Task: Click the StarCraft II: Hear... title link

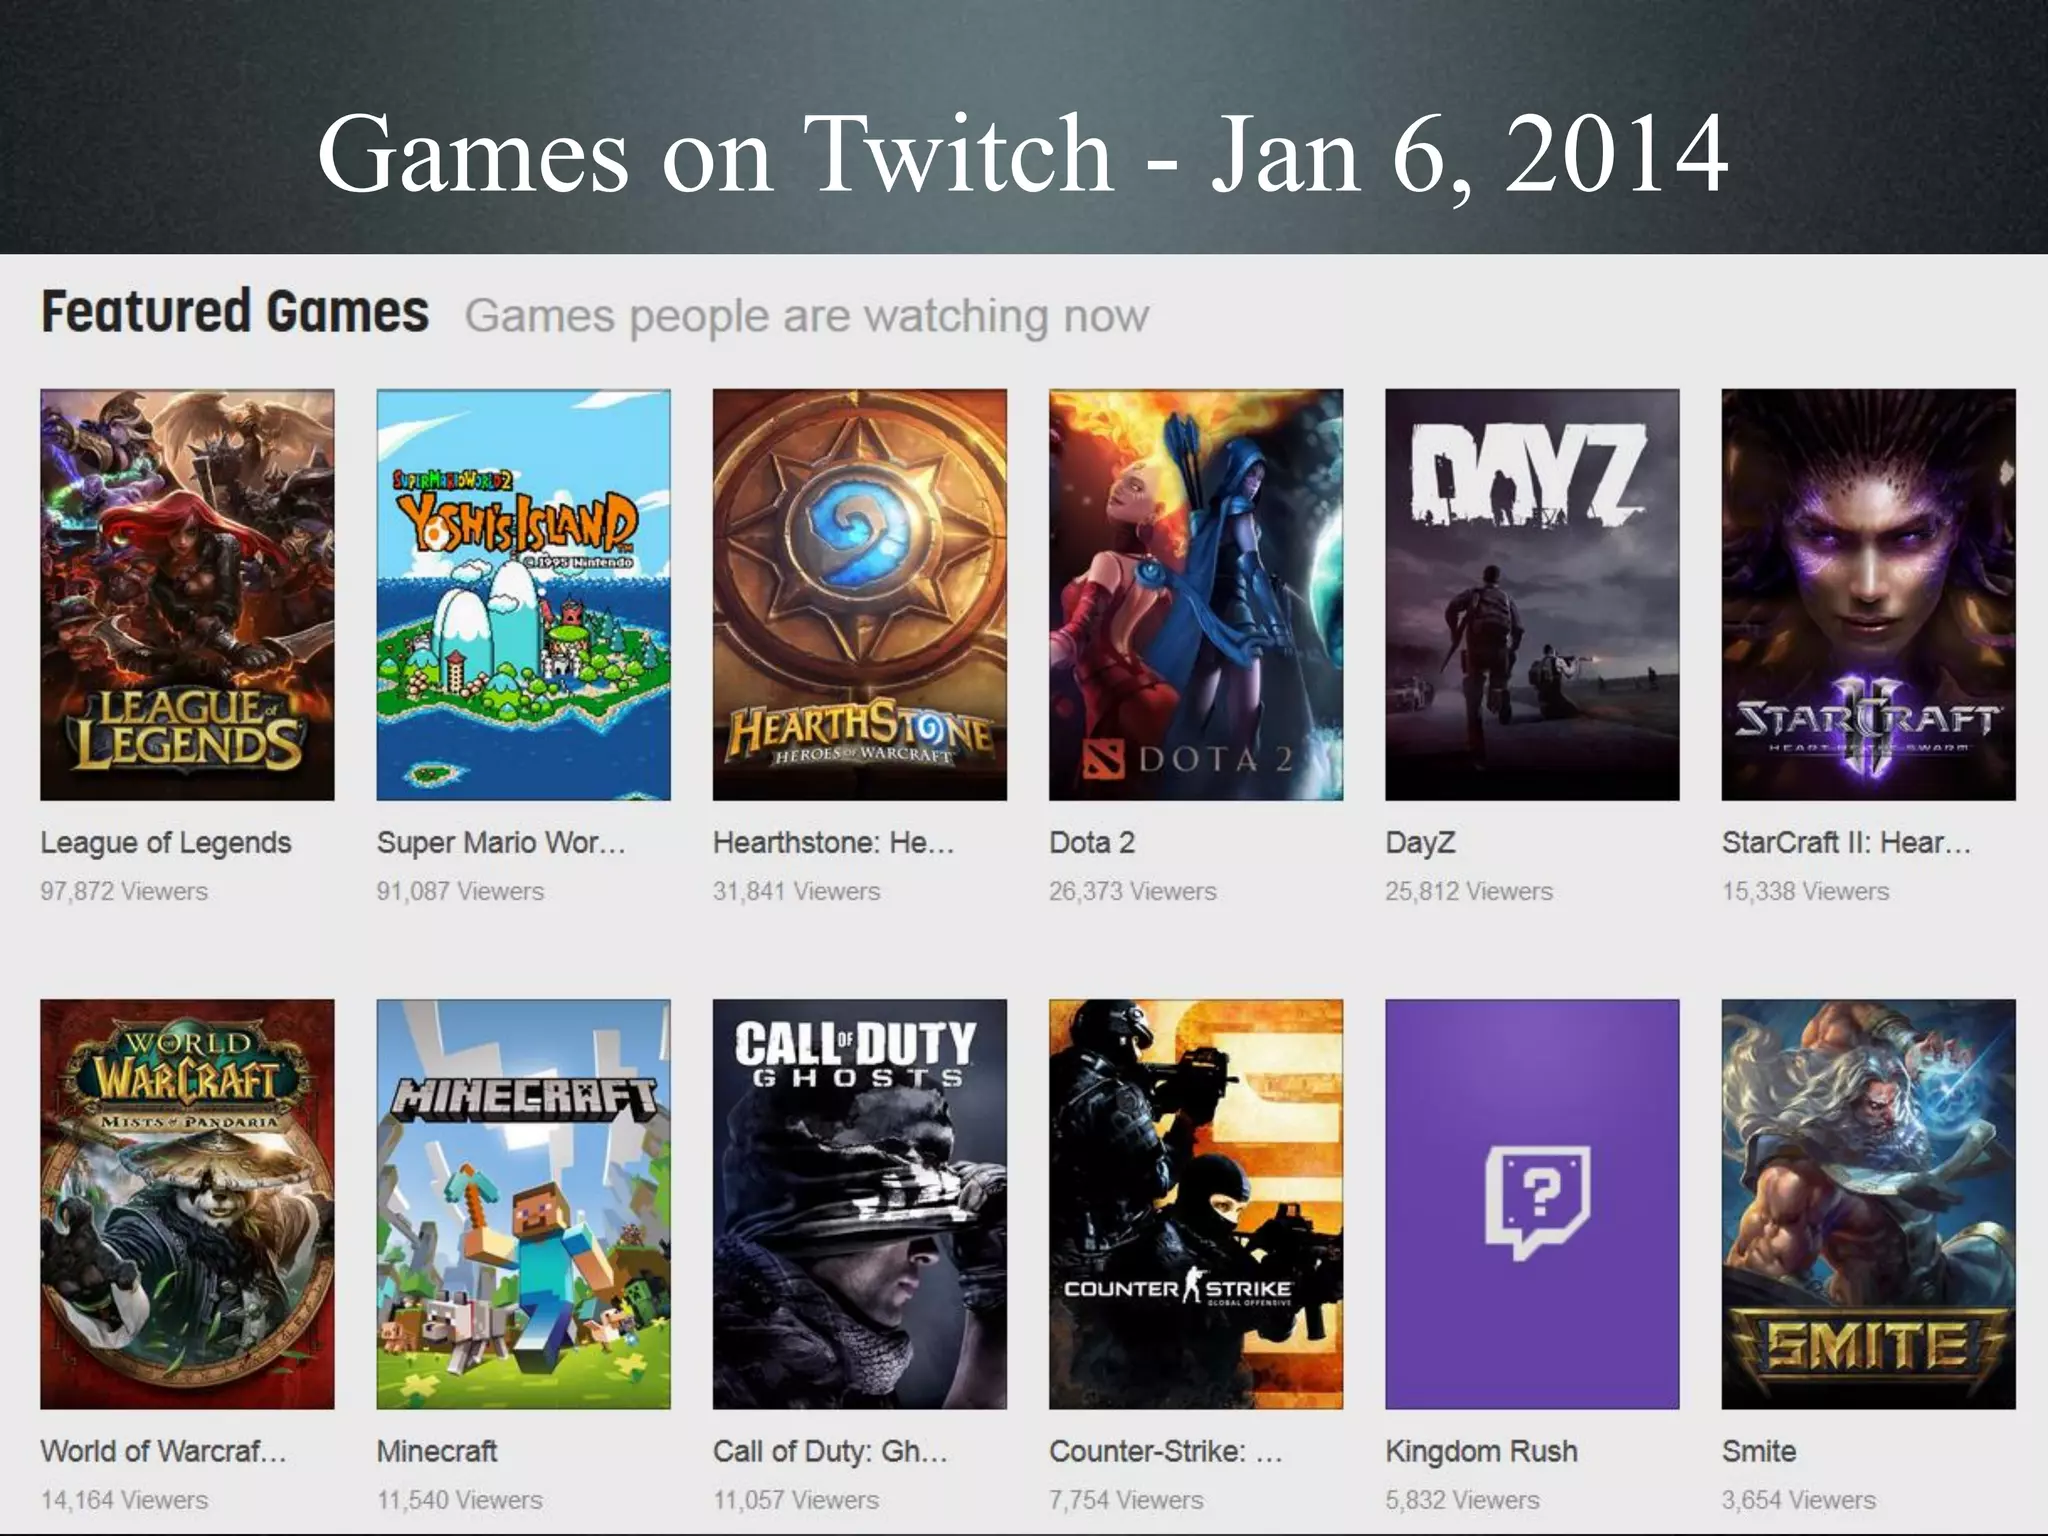Action: (1846, 843)
